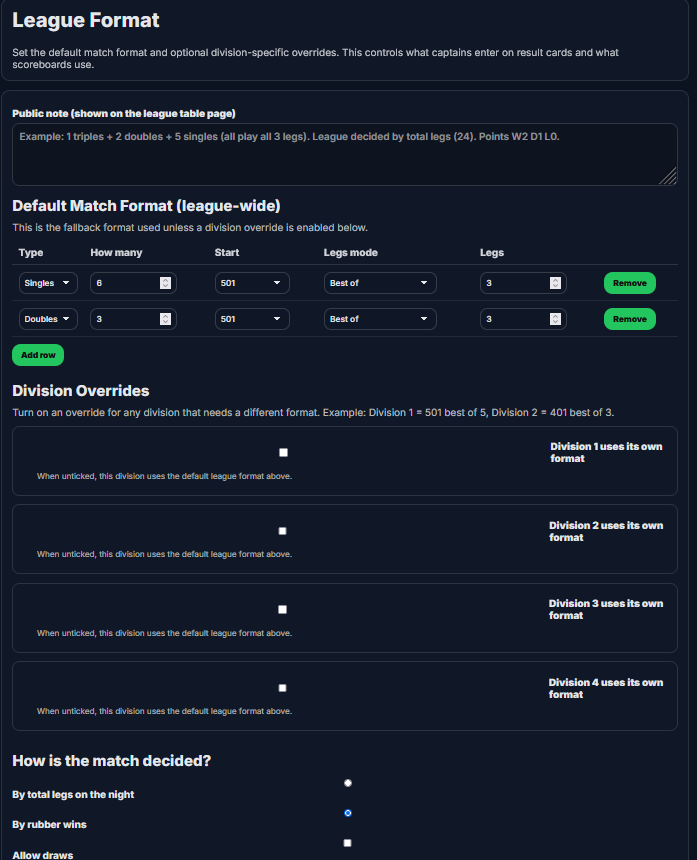Toggle the Division 3 own format checkbox
The width and height of the screenshot is (697, 860).
(283, 609)
